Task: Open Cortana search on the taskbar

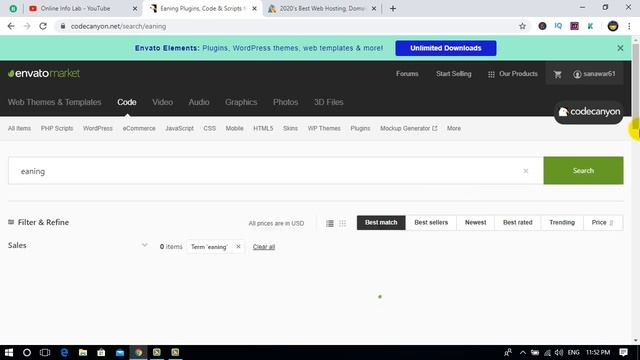Action: click(27, 352)
